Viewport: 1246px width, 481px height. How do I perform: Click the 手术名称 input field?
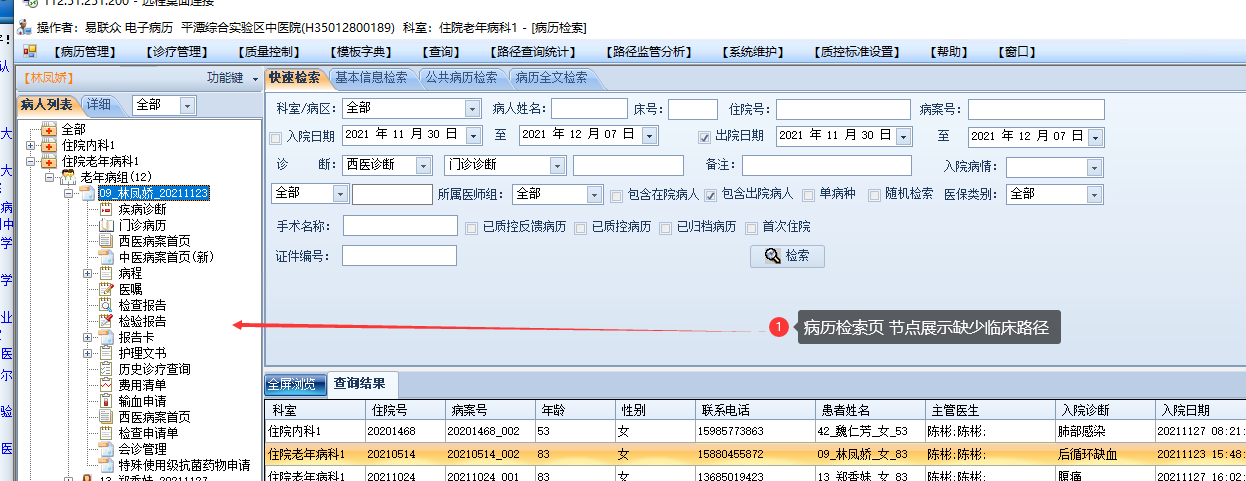point(400,226)
